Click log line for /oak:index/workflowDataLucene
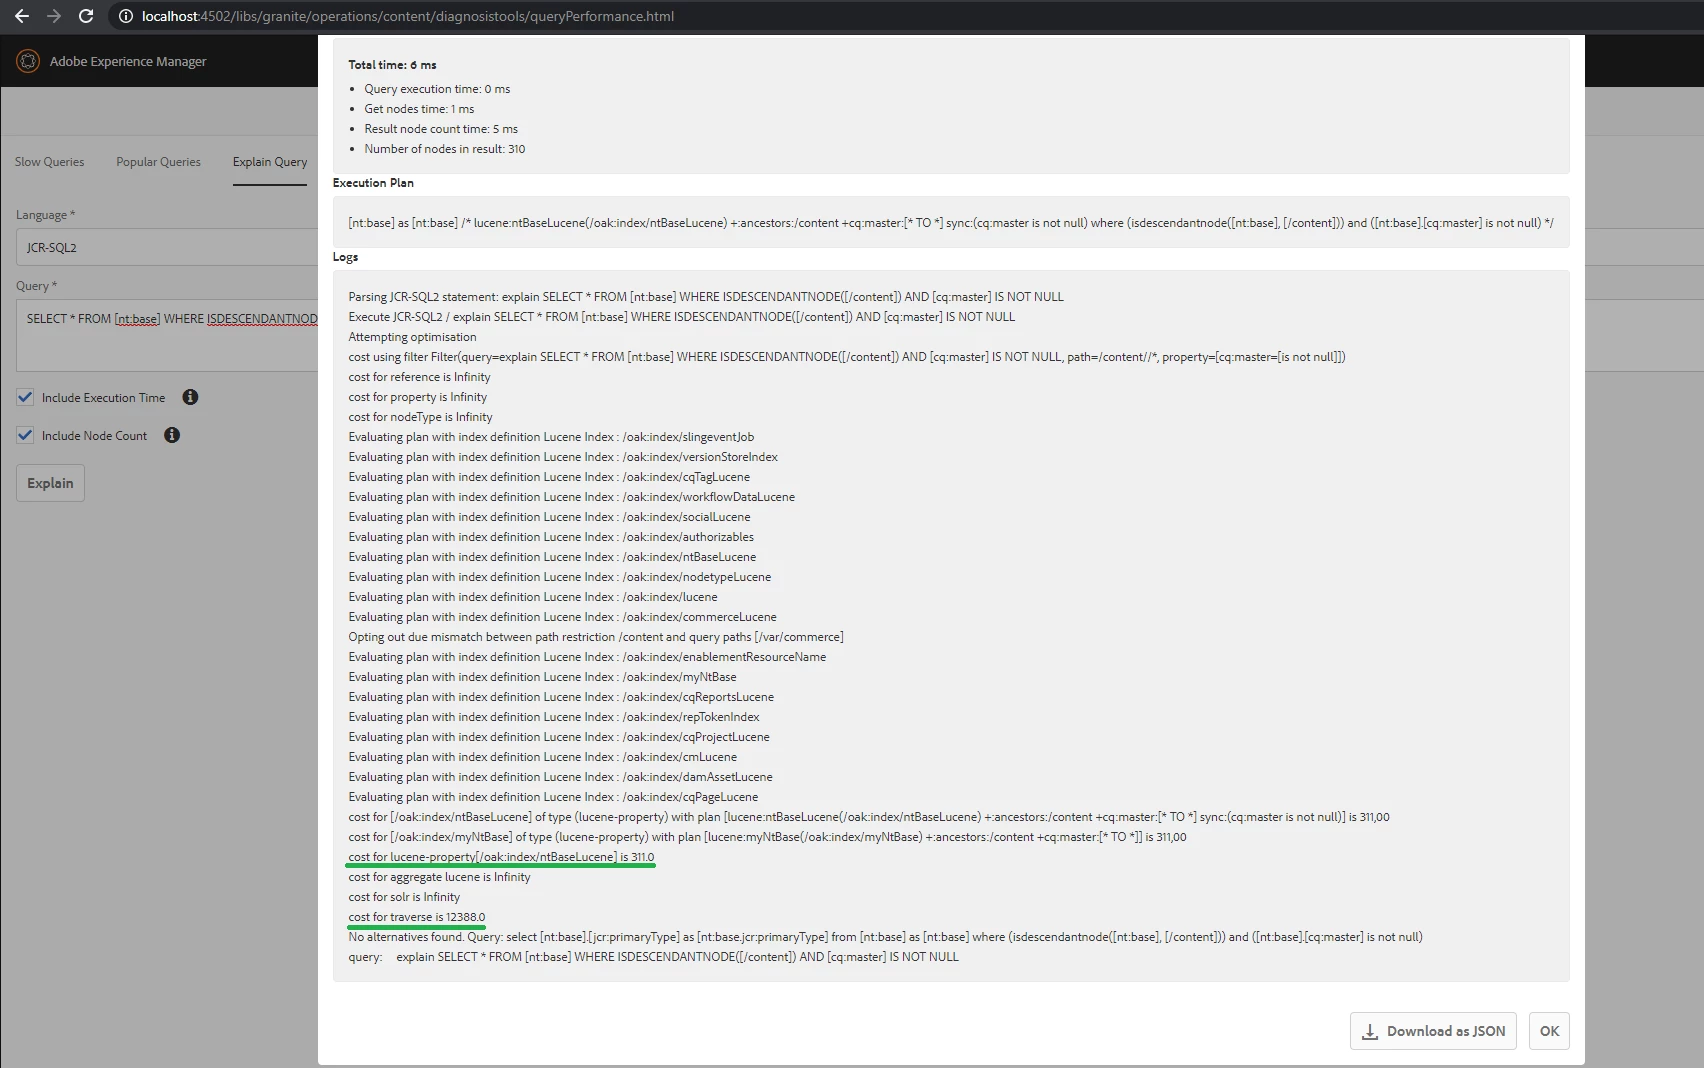The height and width of the screenshot is (1068, 1704). pos(572,497)
